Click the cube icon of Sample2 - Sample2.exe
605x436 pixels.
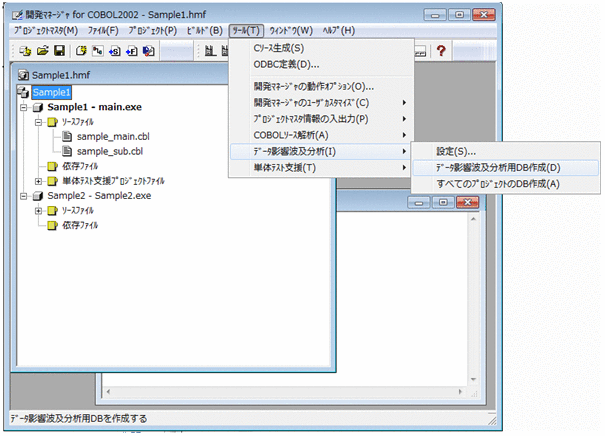[38, 196]
